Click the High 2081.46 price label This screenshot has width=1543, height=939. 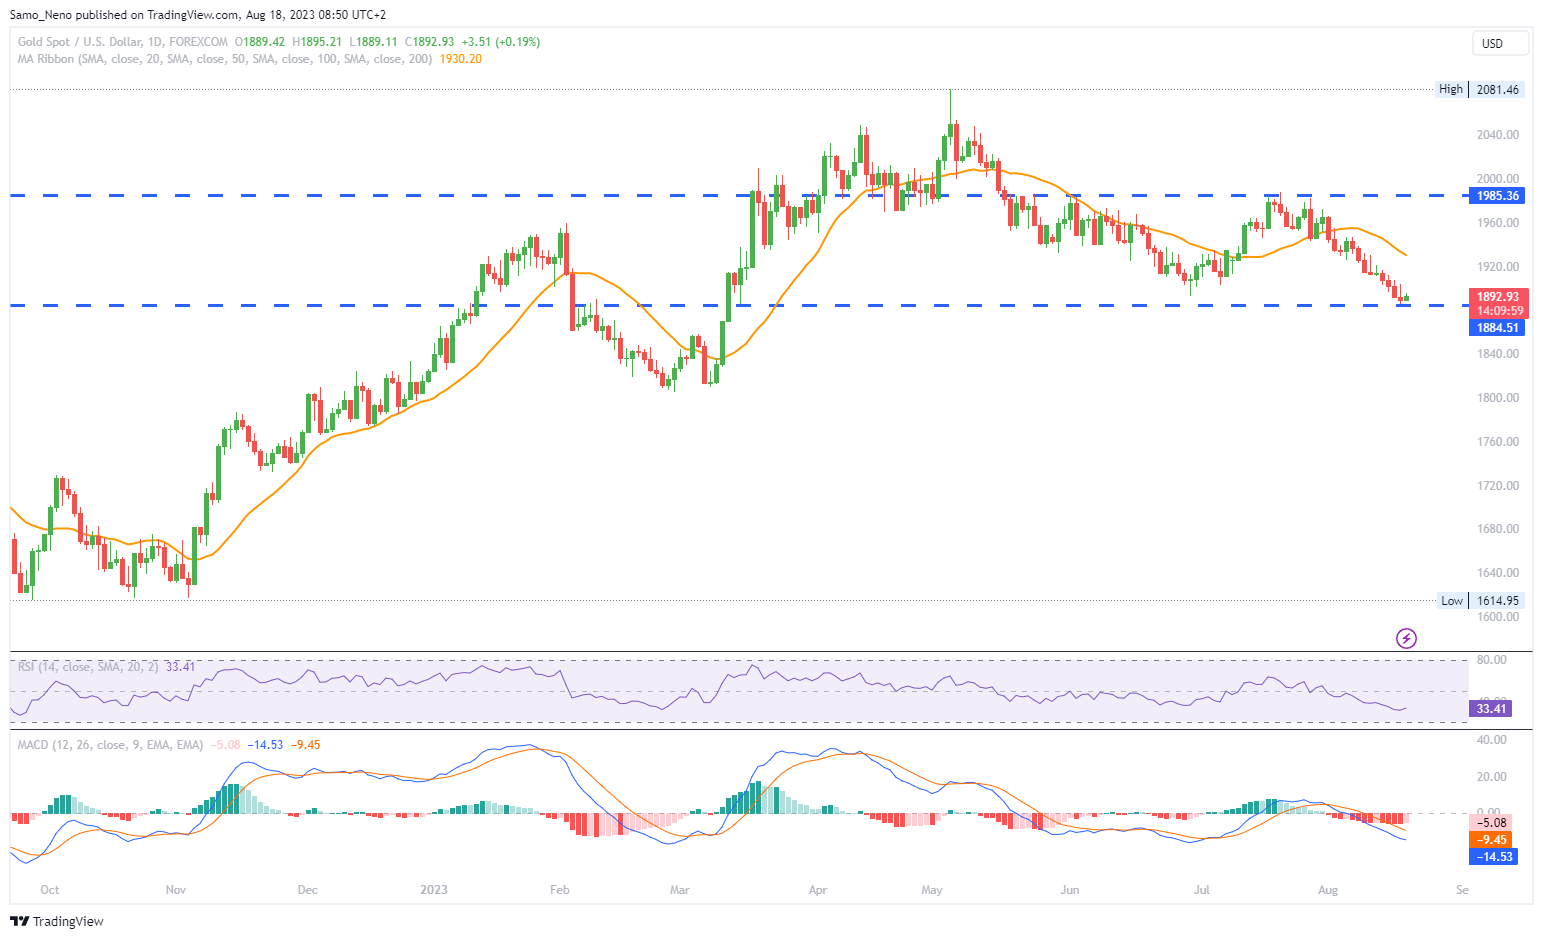pyautogui.click(x=1480, y=89)
